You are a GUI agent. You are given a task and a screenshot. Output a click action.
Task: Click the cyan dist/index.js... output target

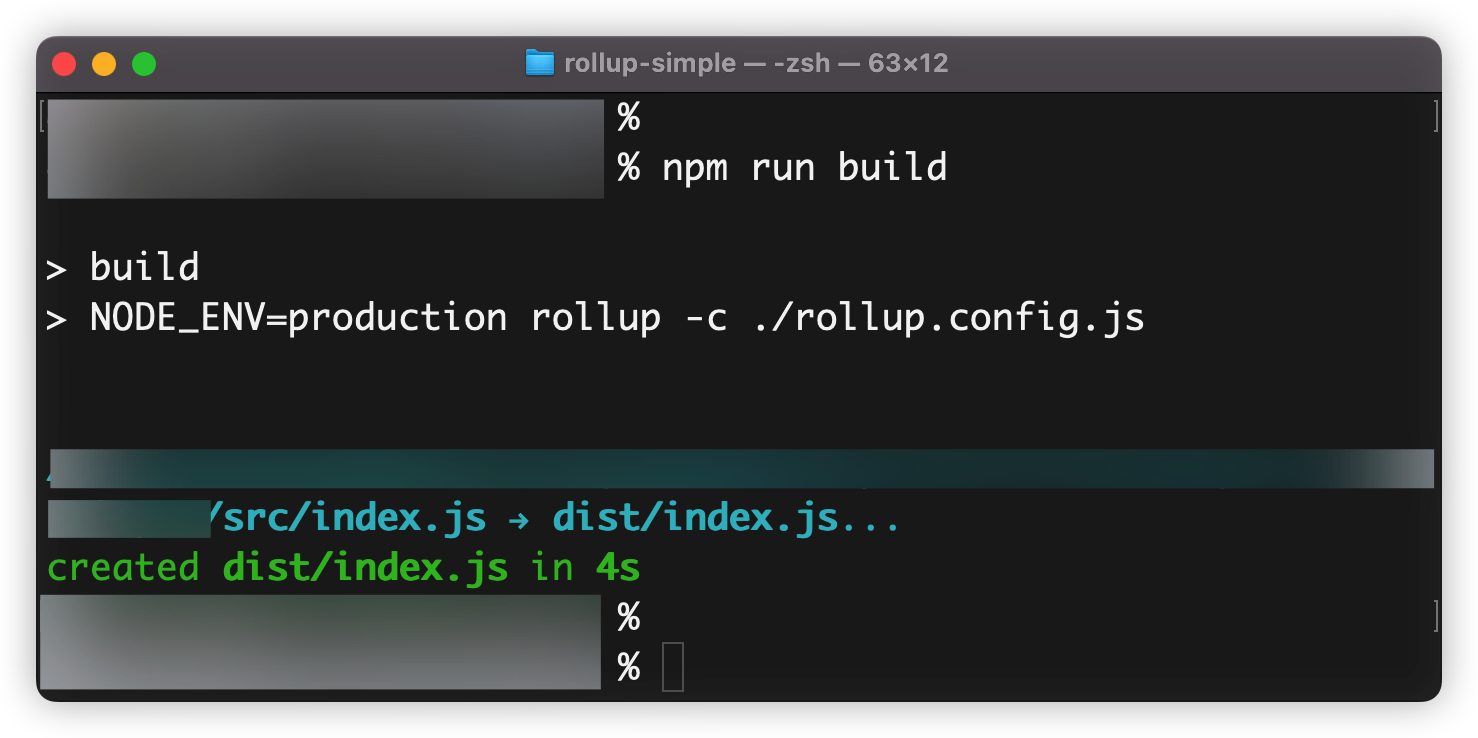[726, 519]
